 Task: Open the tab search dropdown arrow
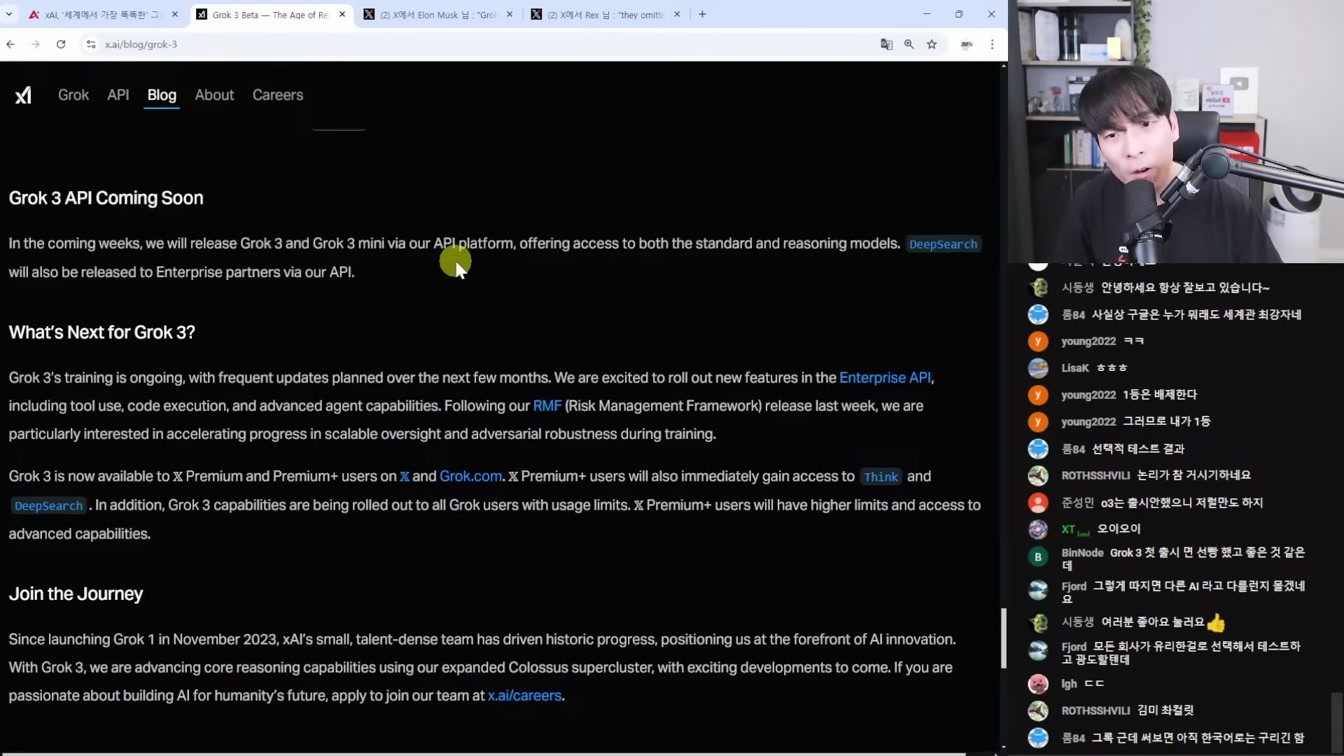pyautogui.click(x=9, y=14)
